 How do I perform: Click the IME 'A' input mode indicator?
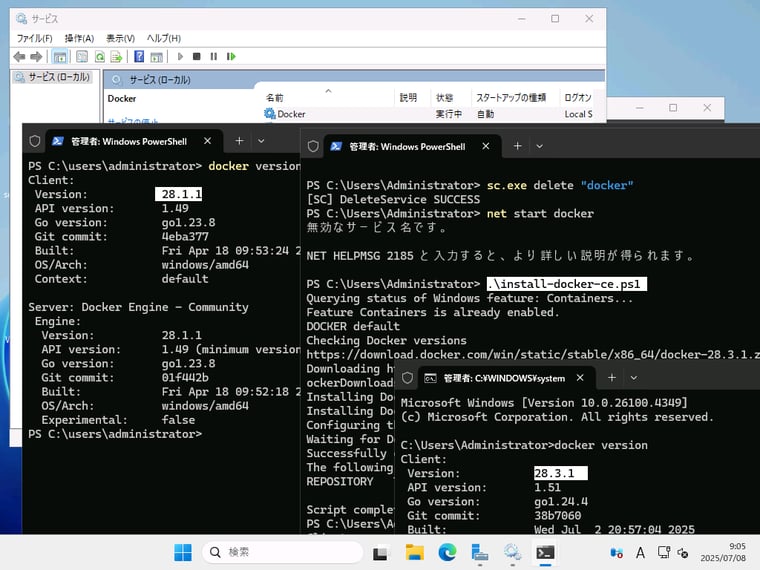640,553
